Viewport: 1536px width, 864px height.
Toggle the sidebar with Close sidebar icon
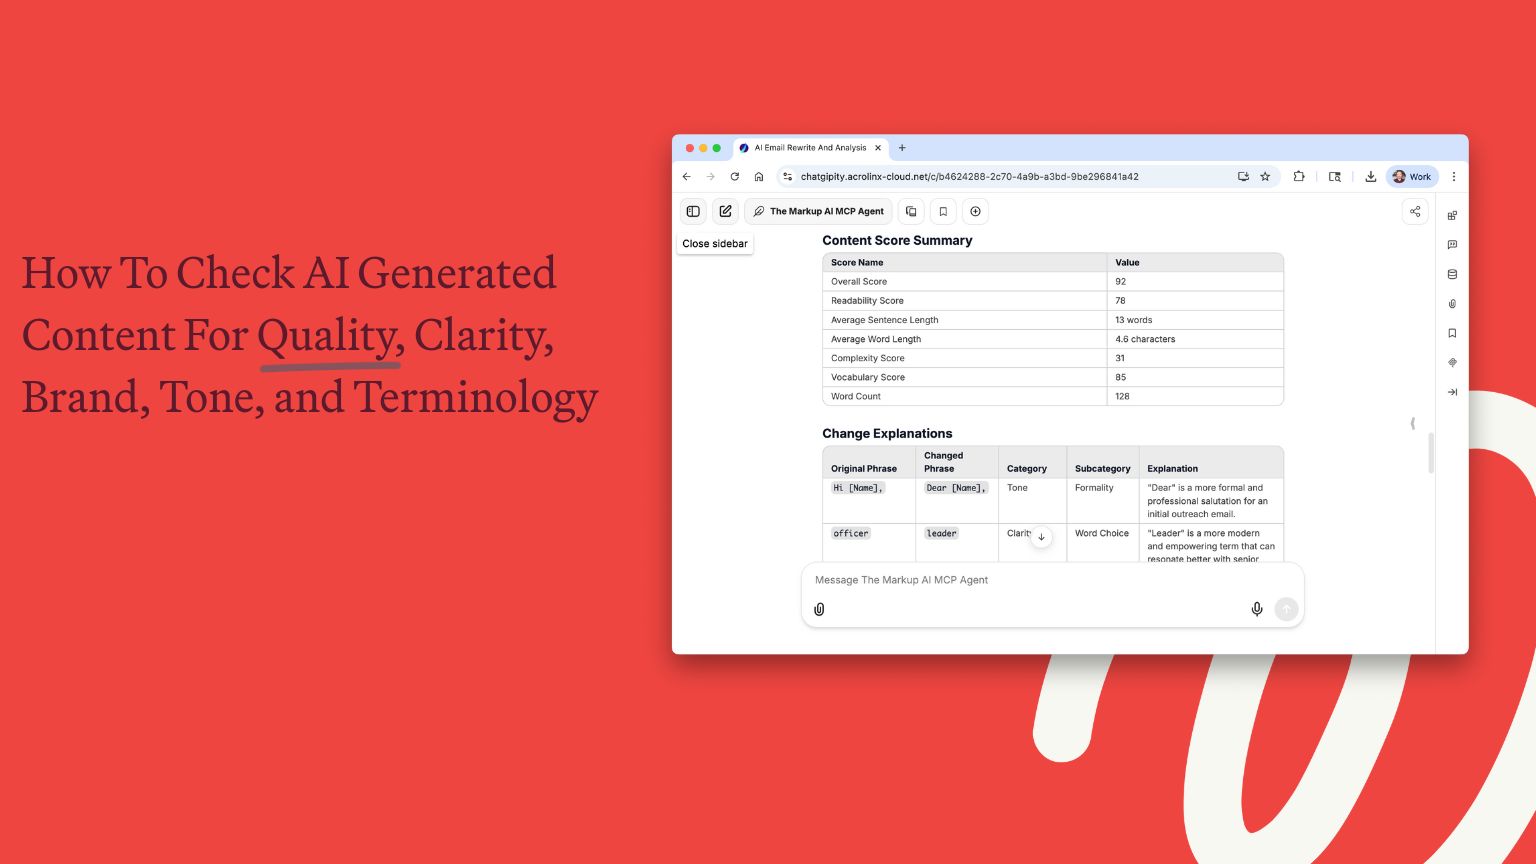click(x=693, y=211)
